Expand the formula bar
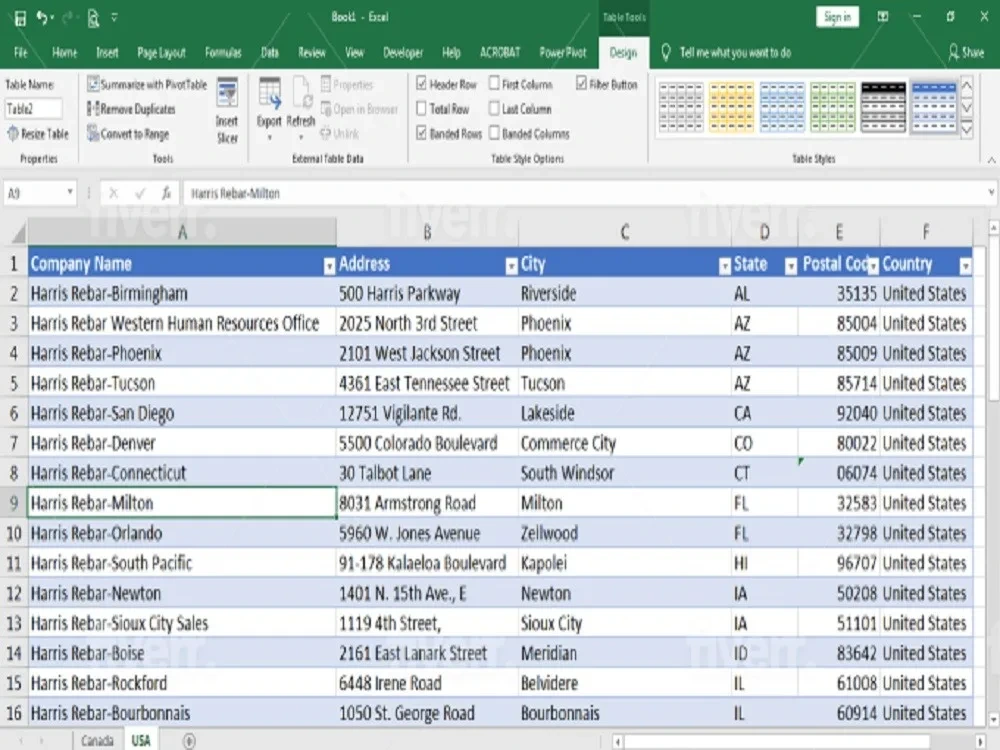This screenshot has height=750, width=1000. [x=990, y=192]
